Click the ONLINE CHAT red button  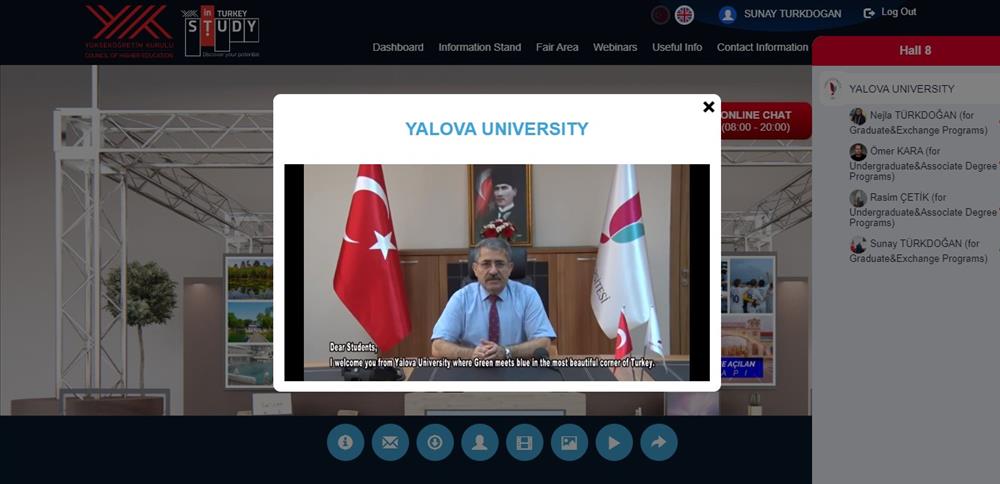tap(765, 121)
